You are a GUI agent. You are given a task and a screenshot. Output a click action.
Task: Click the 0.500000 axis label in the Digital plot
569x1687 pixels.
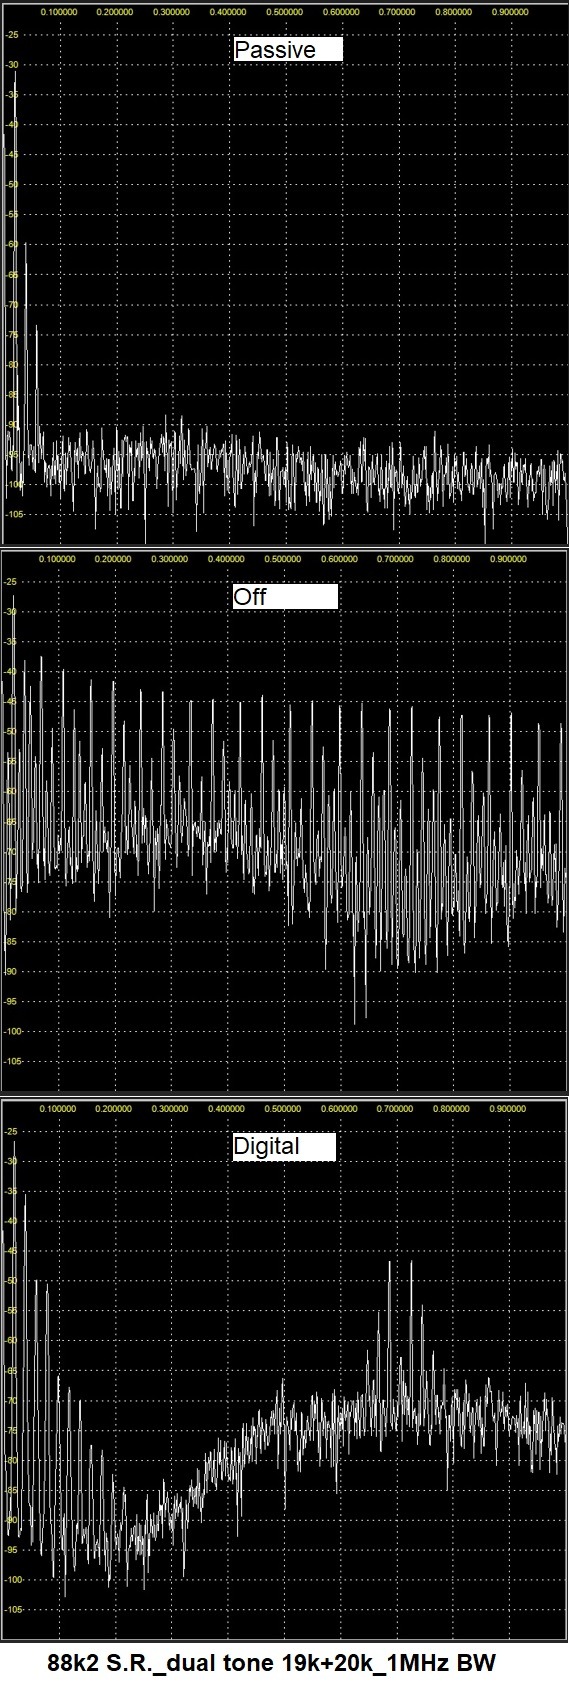(285, 1108)
